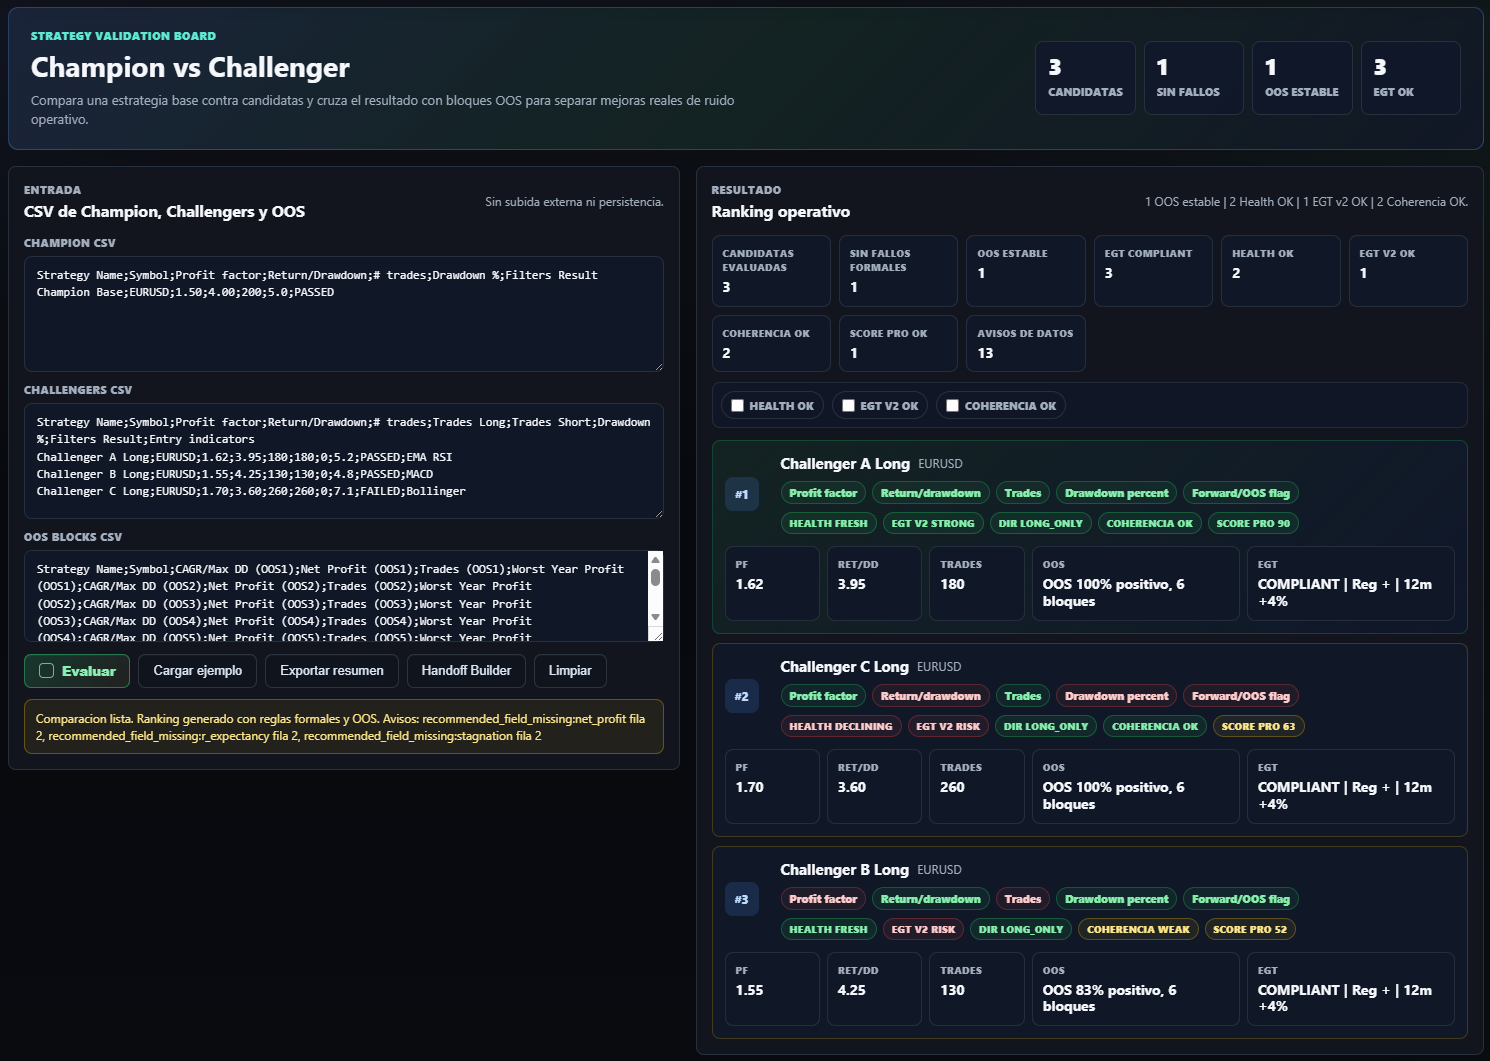Enable the COHERENCIA OK filter checkbox
1490x1061 pixels.
(x=952, y=406)
